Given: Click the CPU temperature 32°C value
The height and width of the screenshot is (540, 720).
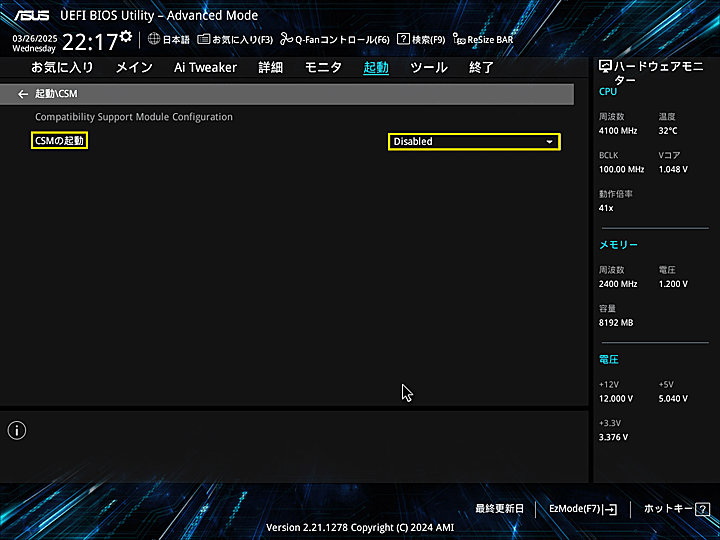Looking at the screenshot, I should pyautogui.click(x=668, y=131).
